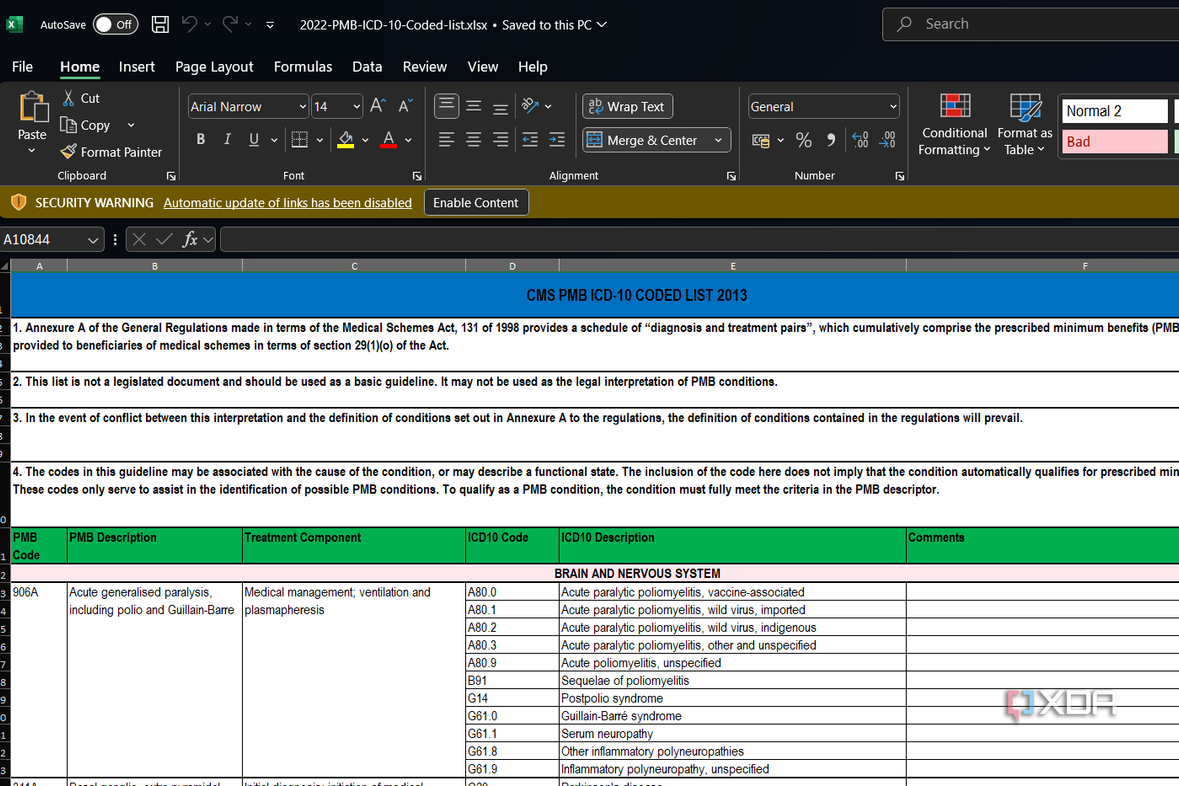
Task: Open the number format General dropdown
Action: pyautogui.click(x=893, y=107)
